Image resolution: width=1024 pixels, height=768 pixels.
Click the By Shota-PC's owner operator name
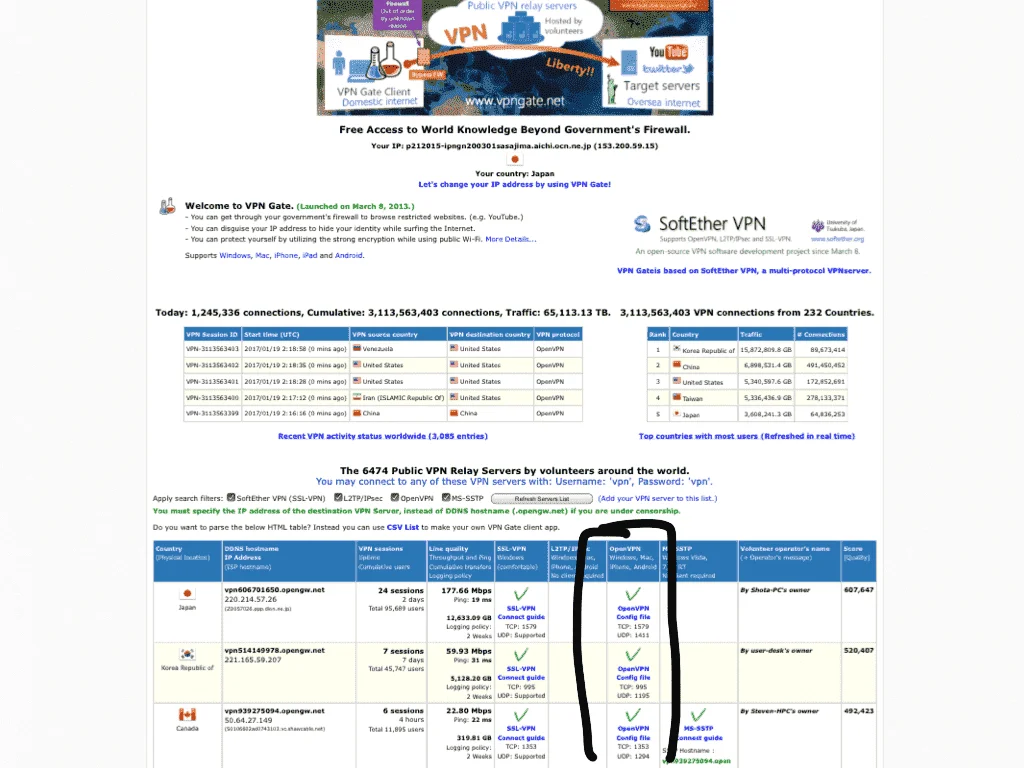(775, 590)
